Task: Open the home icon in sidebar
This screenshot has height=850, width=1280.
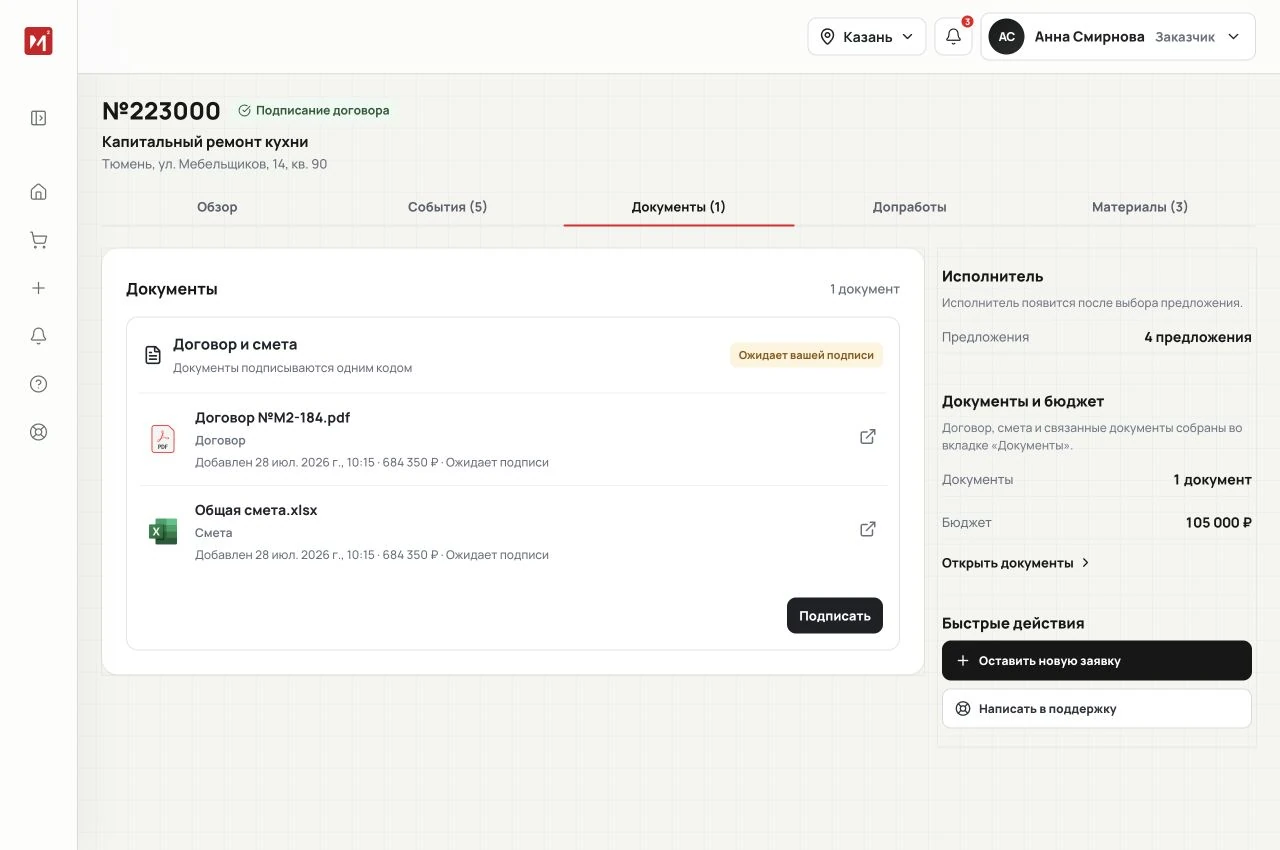Action: coord(38,192)
